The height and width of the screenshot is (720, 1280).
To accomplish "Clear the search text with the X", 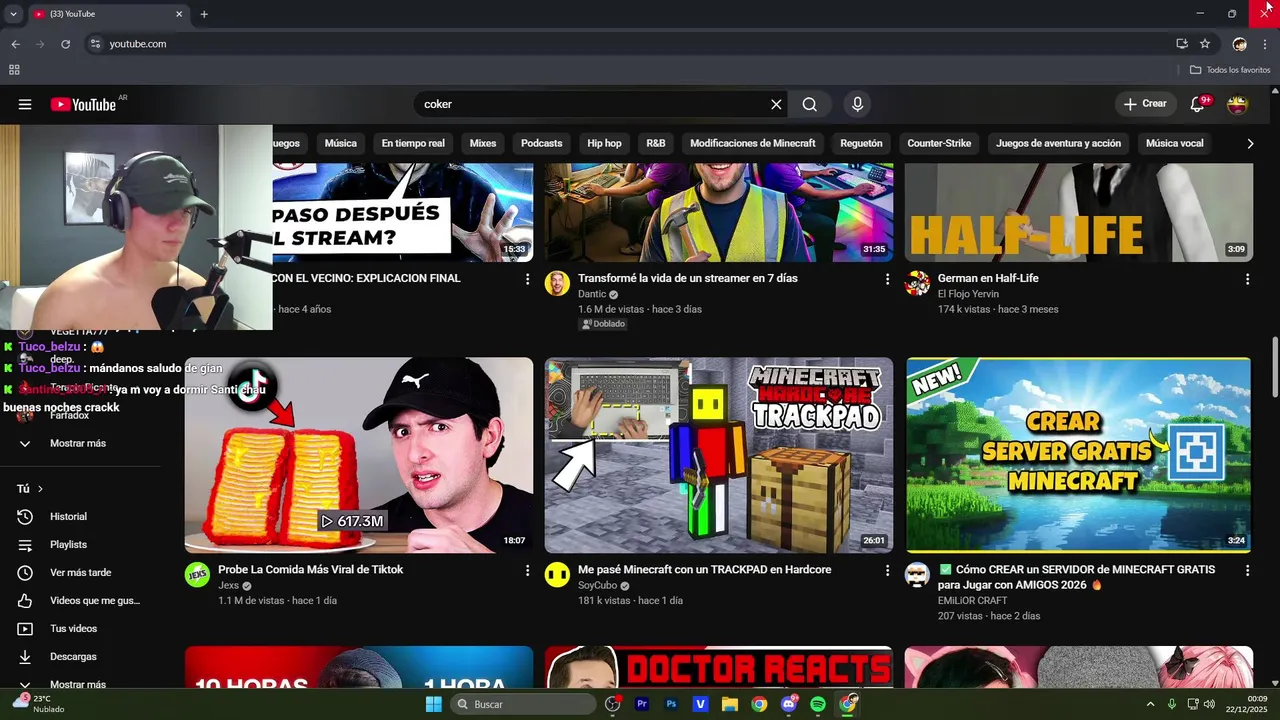I will pos(776,104).
